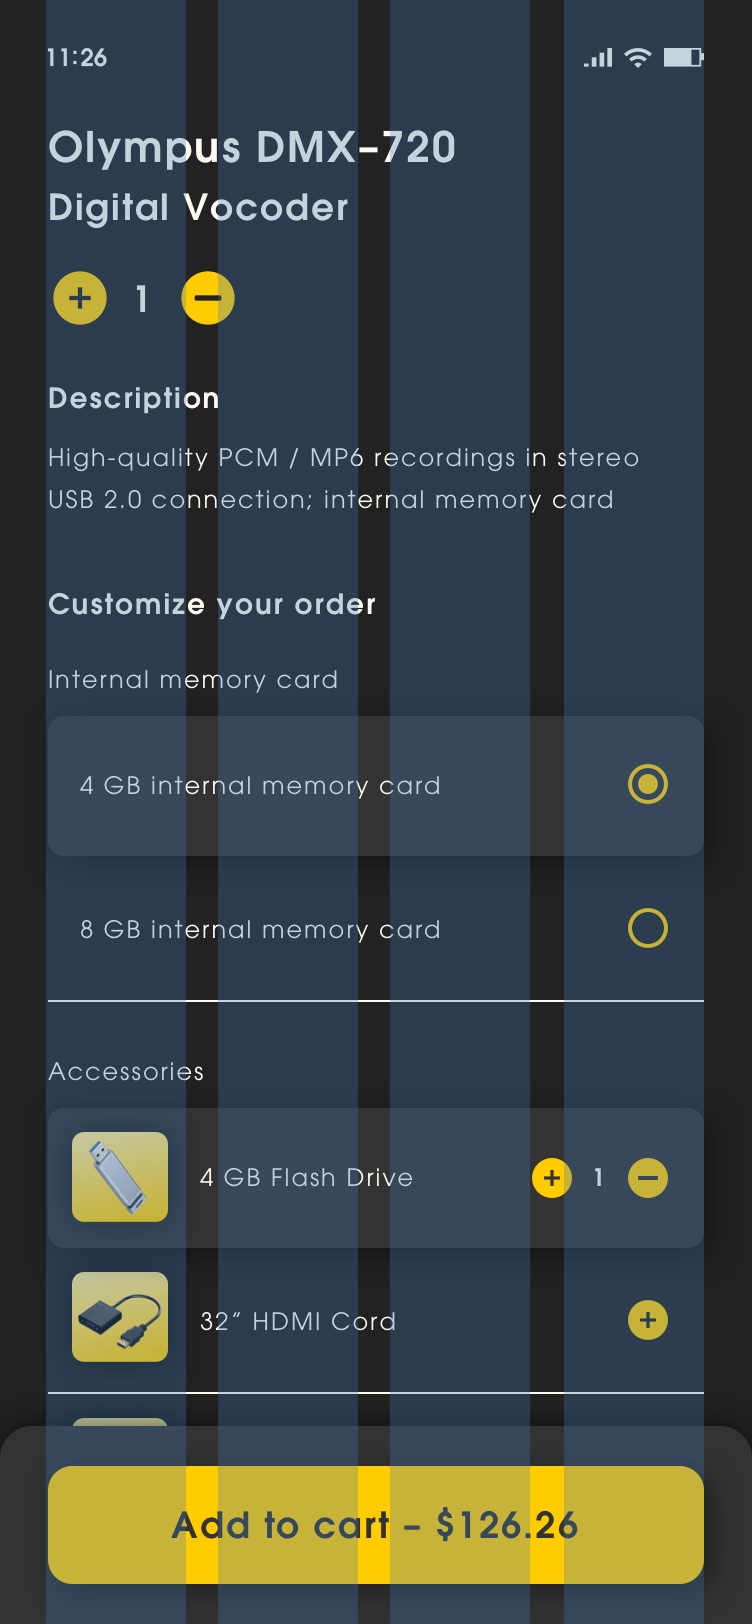Increase 4 GB Flash Drive quantity

tap(551, 1178)
